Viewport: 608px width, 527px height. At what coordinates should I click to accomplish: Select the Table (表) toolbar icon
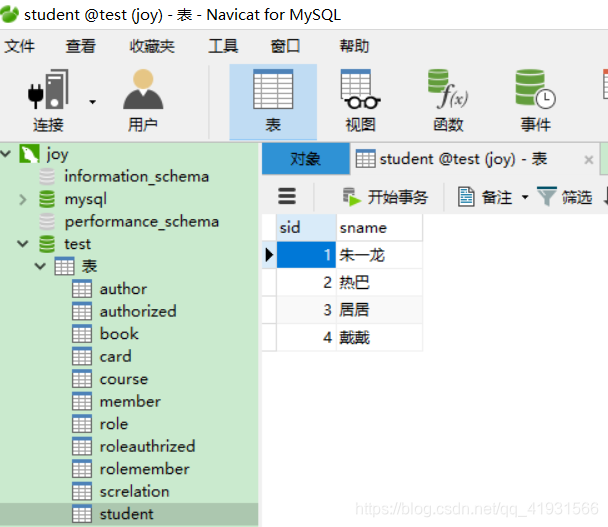[x=273, y=101]
